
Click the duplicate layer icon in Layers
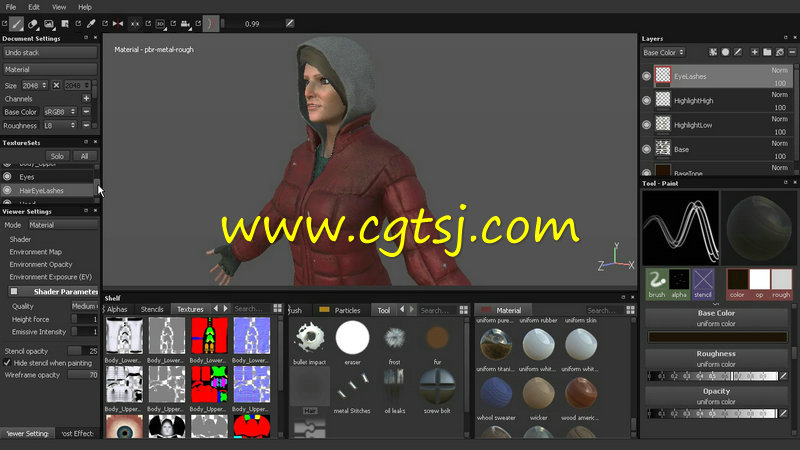[780, 52]
